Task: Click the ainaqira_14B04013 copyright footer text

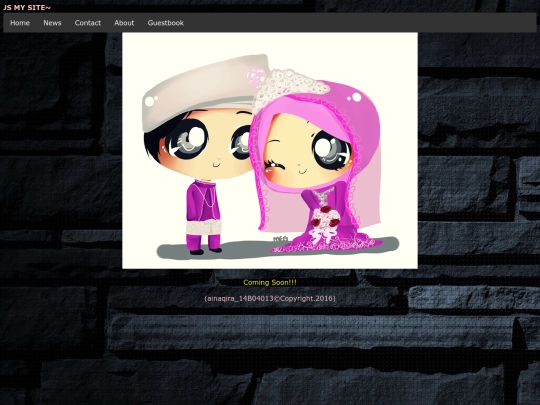Action: click(270, 298)
